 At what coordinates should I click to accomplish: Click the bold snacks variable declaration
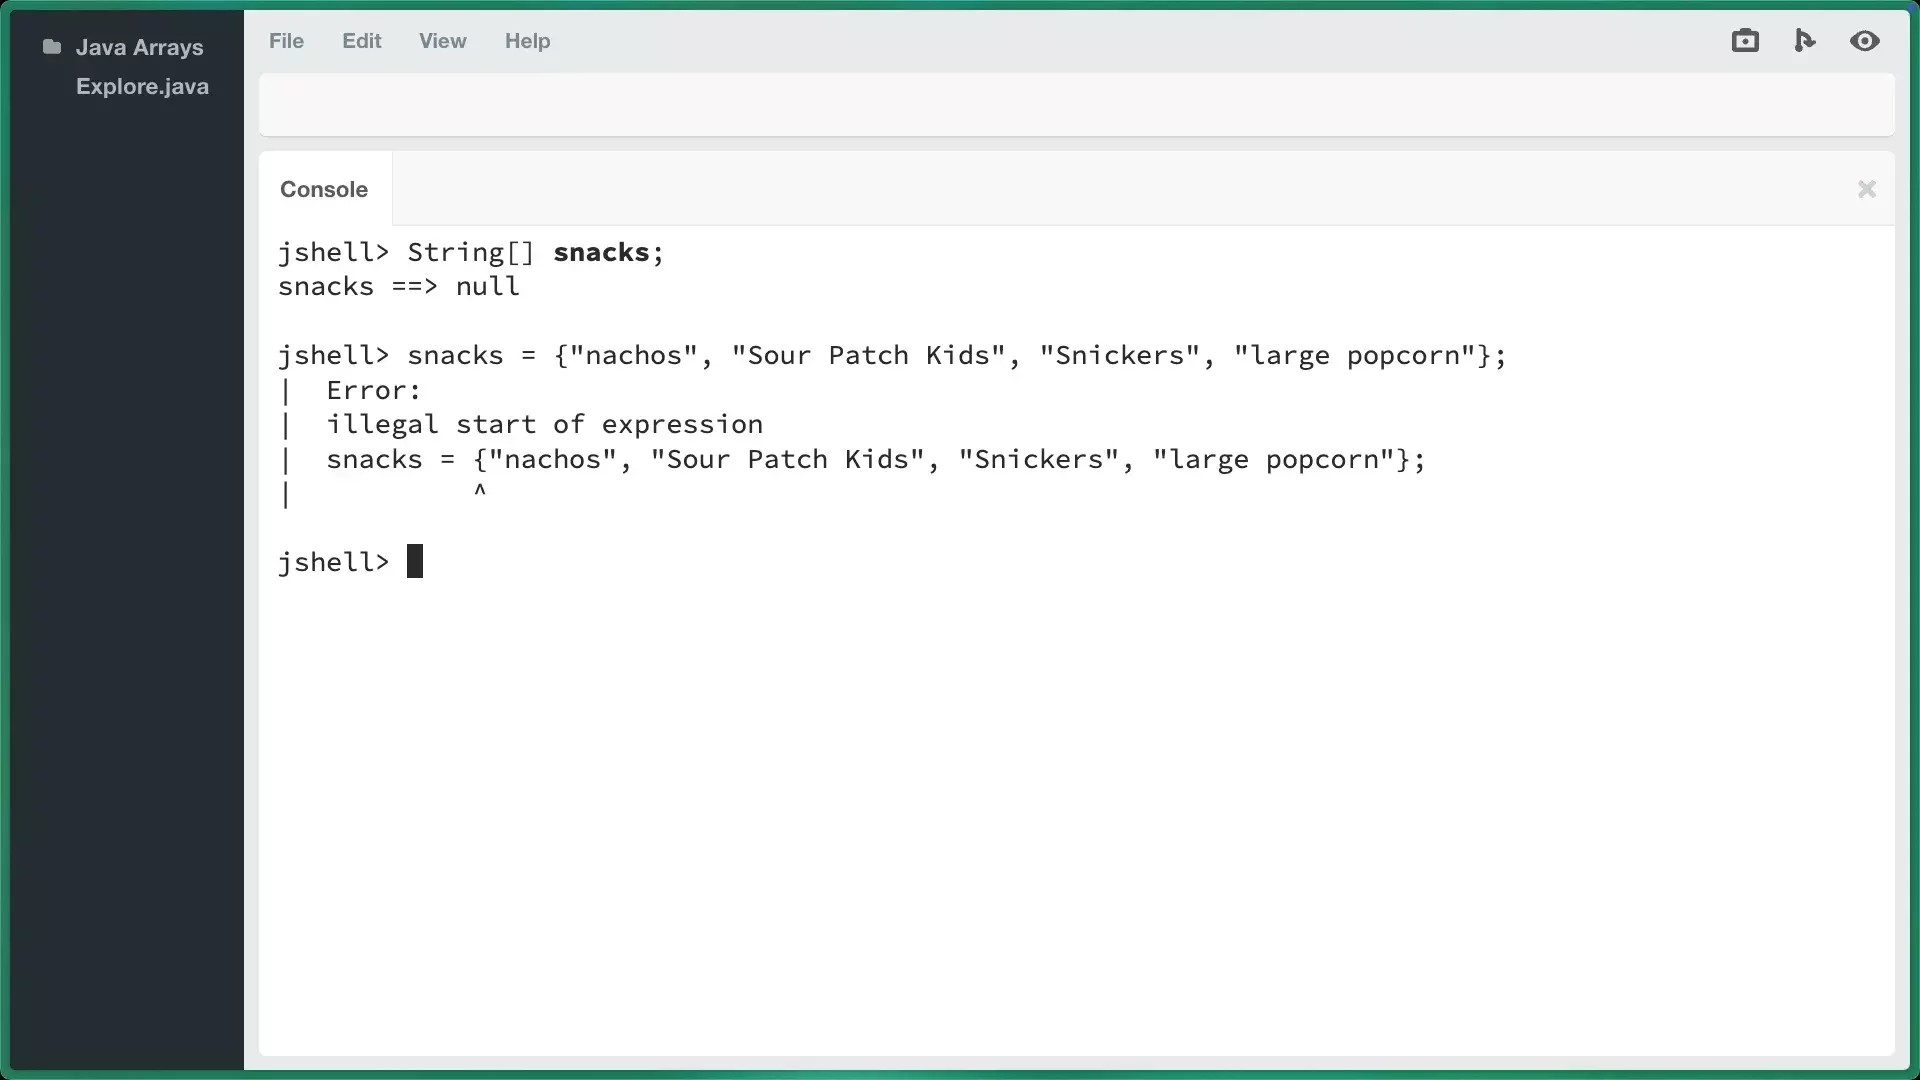[x=601, y=253]
